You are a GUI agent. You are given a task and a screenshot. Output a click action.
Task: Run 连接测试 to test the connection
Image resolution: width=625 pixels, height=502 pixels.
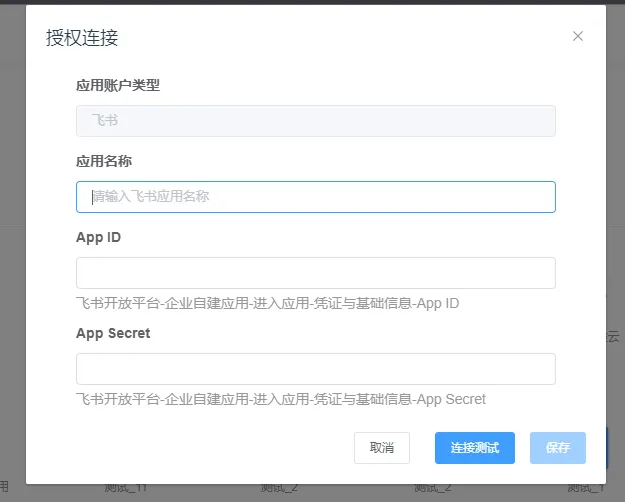(474, 448)
